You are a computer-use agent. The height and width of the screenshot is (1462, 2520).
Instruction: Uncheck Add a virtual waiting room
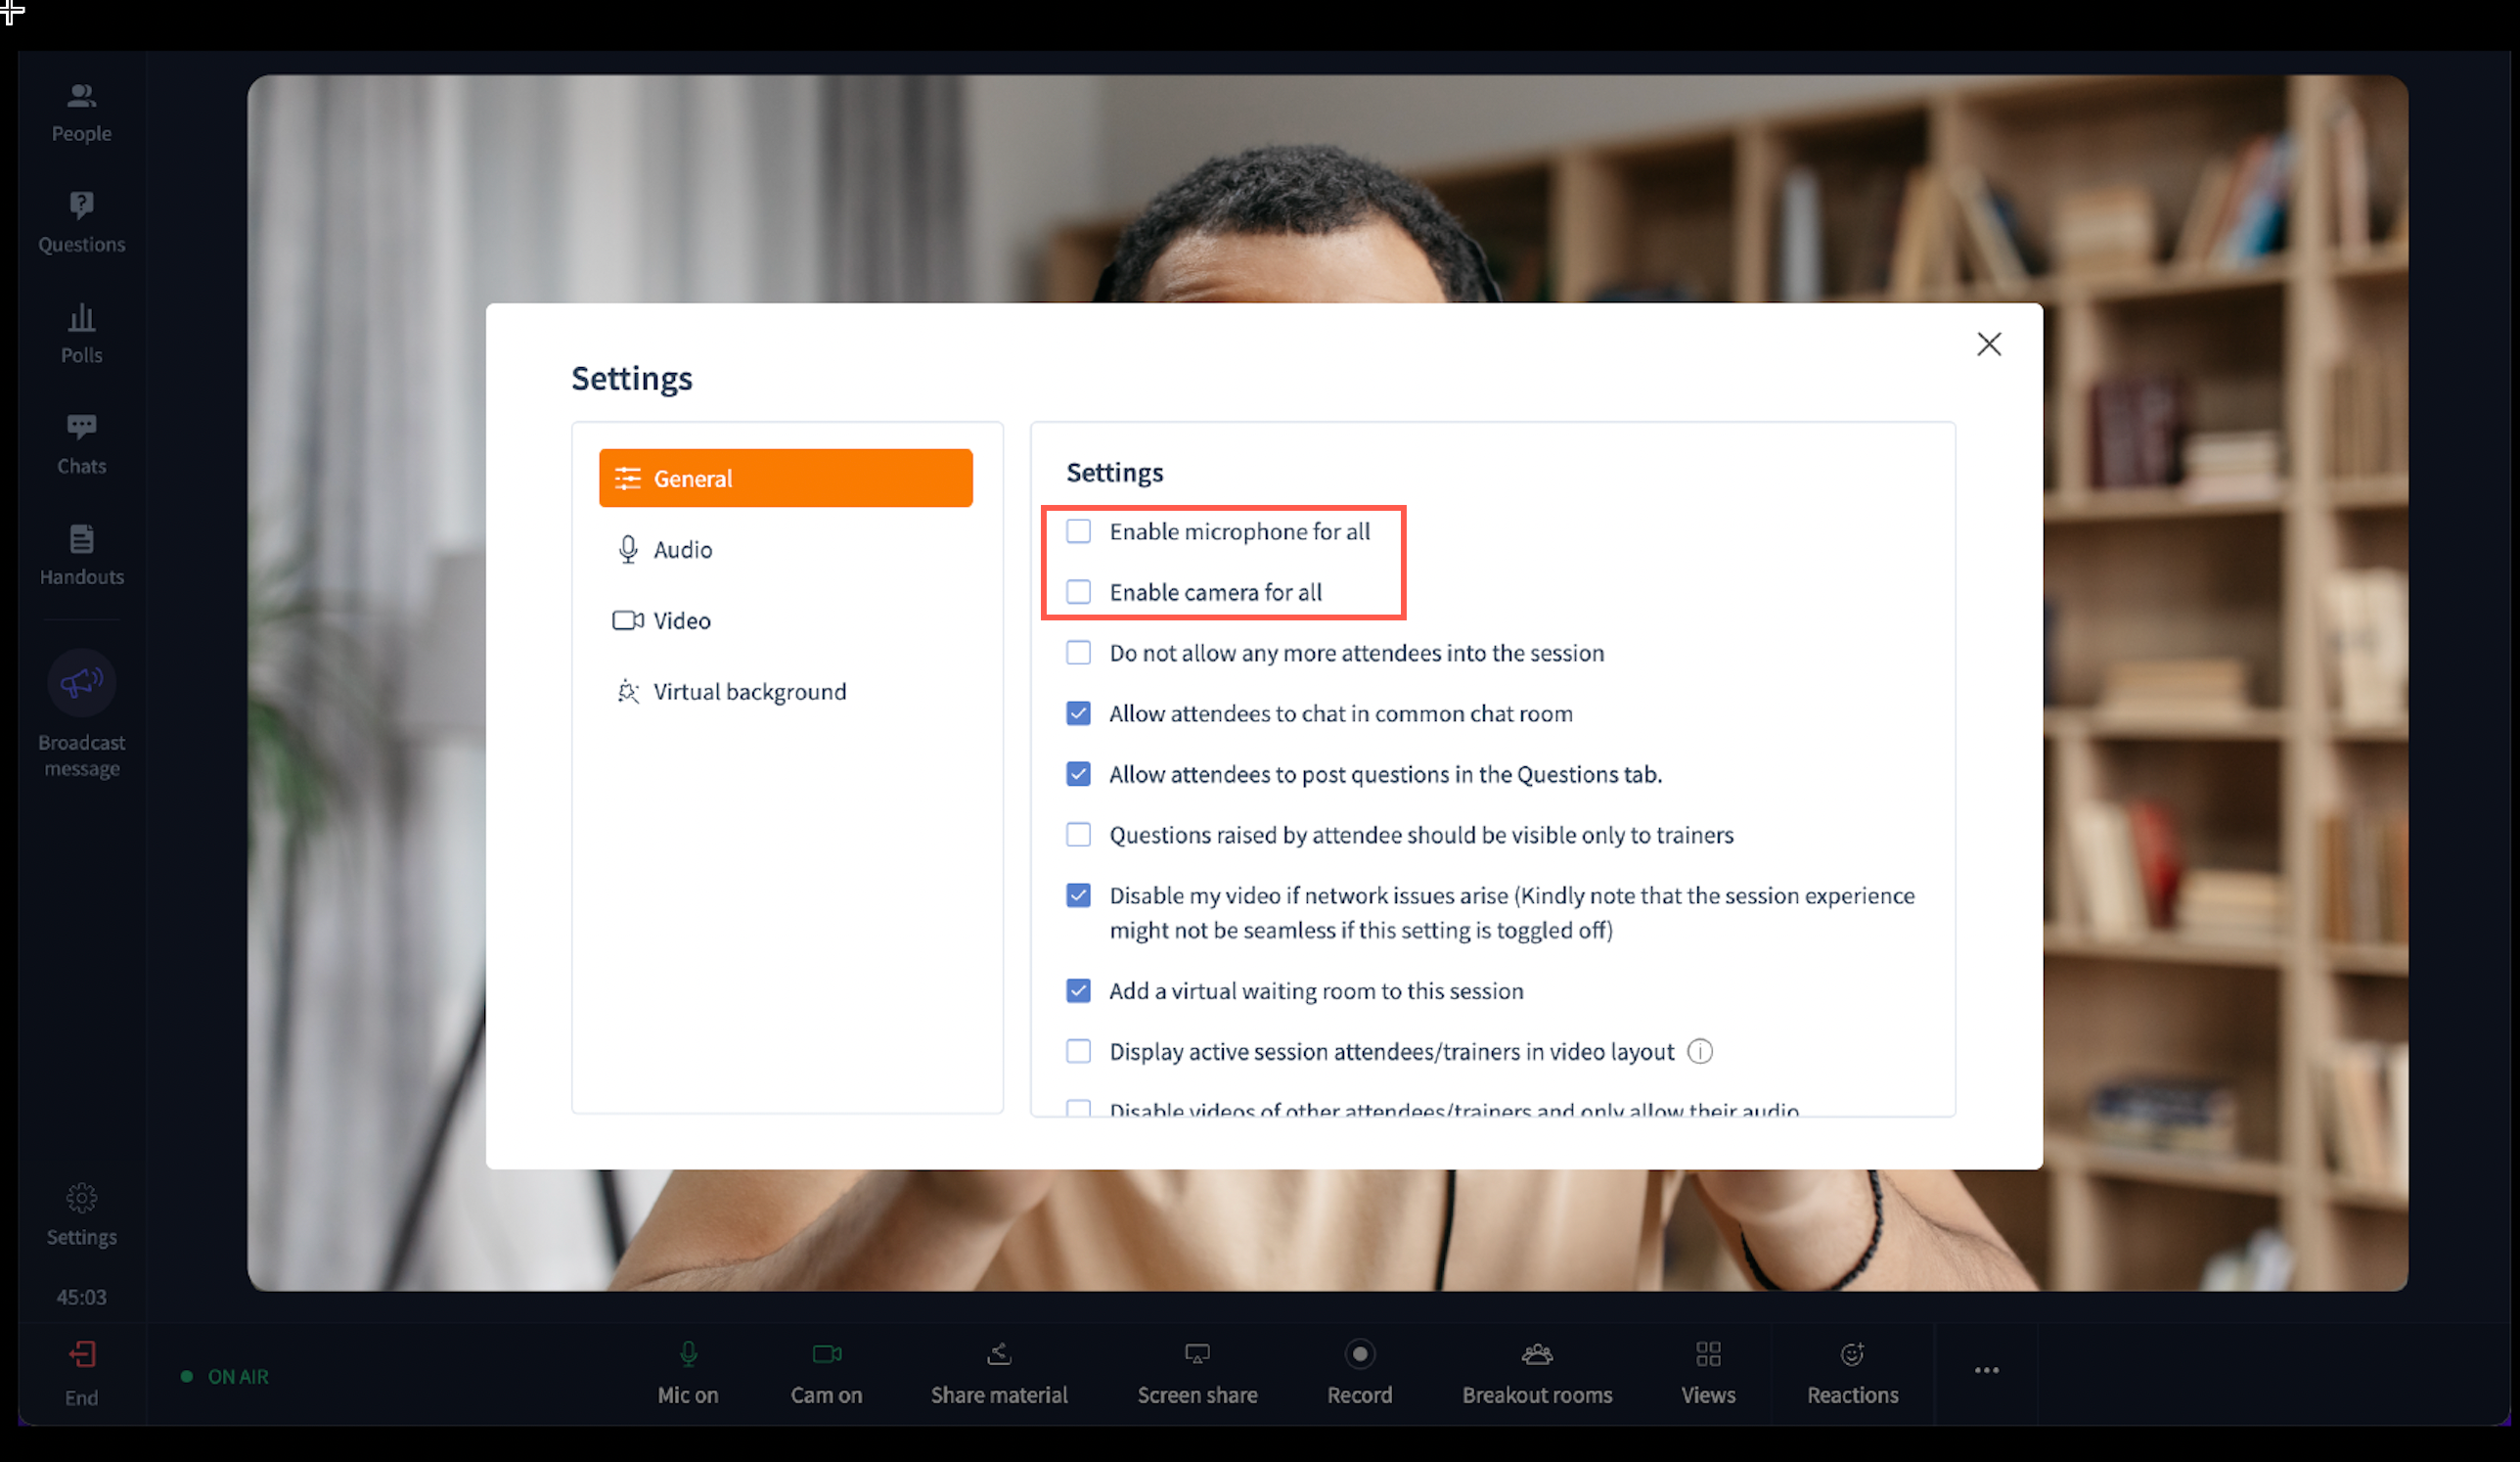[1078, 990]
